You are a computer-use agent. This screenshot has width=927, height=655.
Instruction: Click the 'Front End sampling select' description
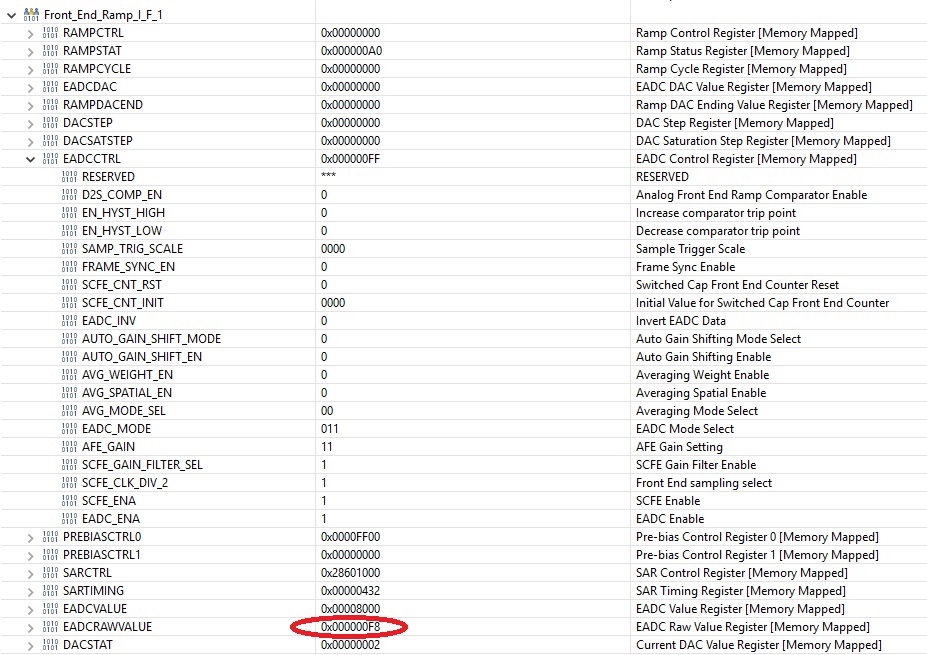click(x=704, y=483)
